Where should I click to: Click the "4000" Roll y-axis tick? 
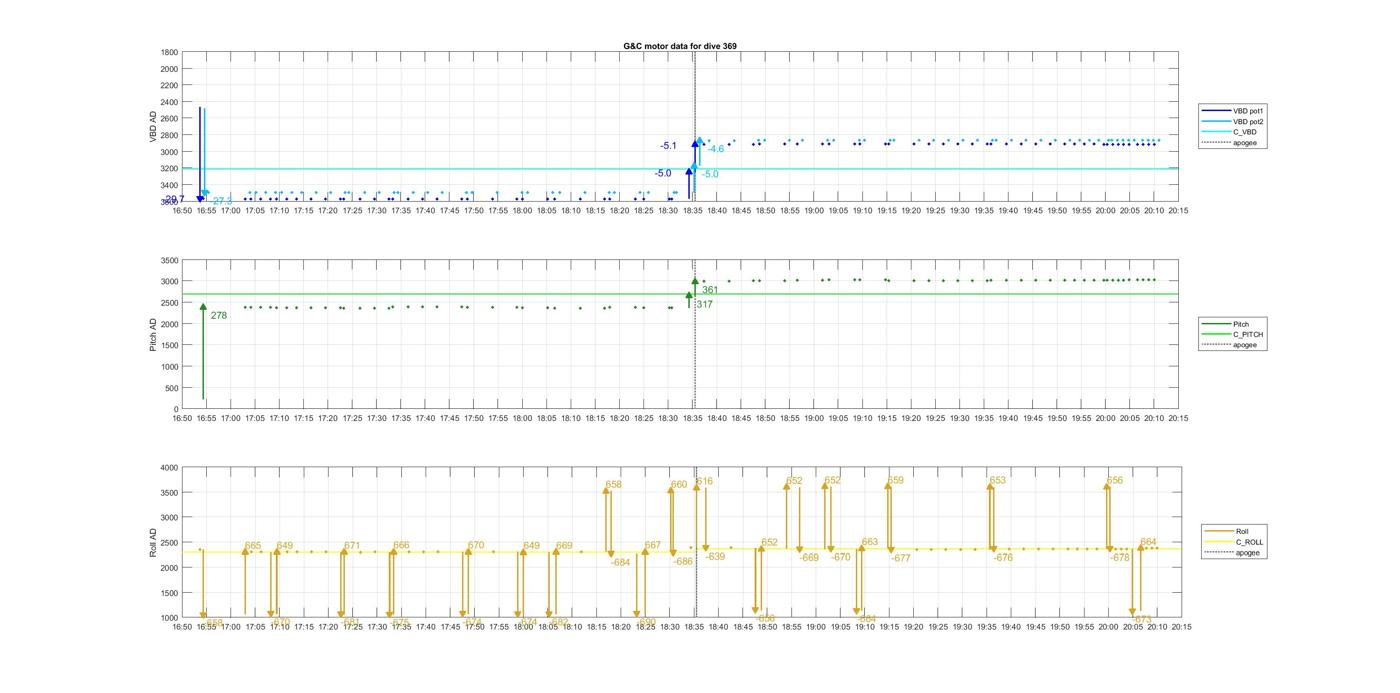(x=169, y=468)
